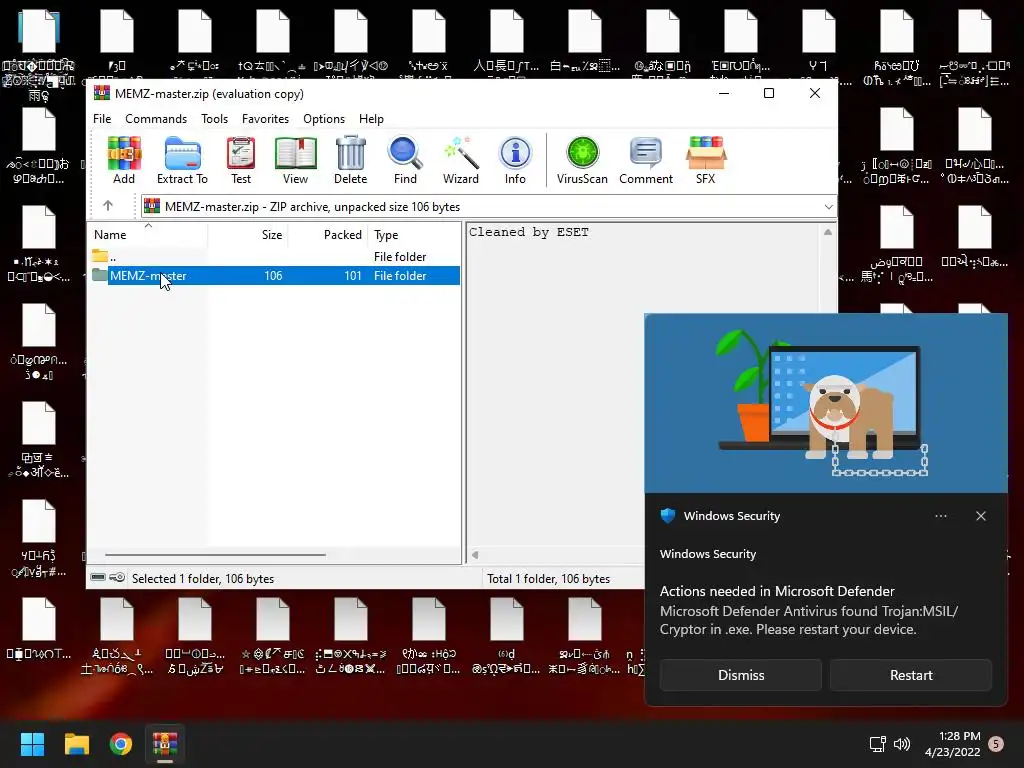The image size is (1024, 768).
Task: Open notification count badge
Action: [996, 744]
